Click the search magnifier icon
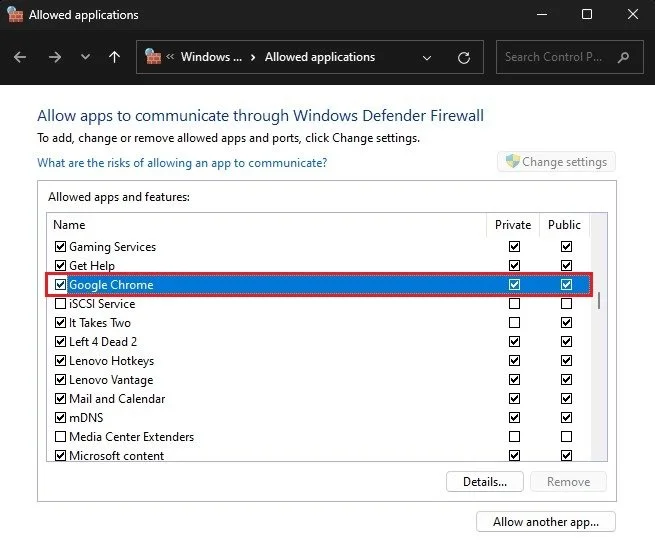 click(623, 57)
